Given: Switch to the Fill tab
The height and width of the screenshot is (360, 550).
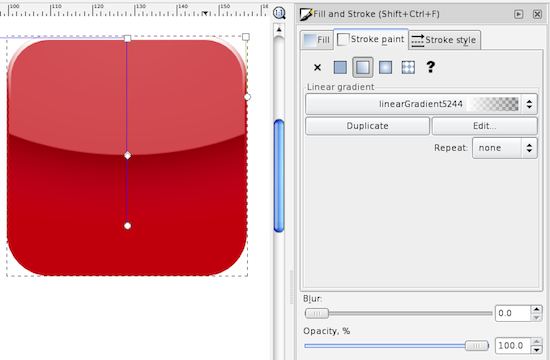Looking at the screenshot, I should click(x=317, y=40).
